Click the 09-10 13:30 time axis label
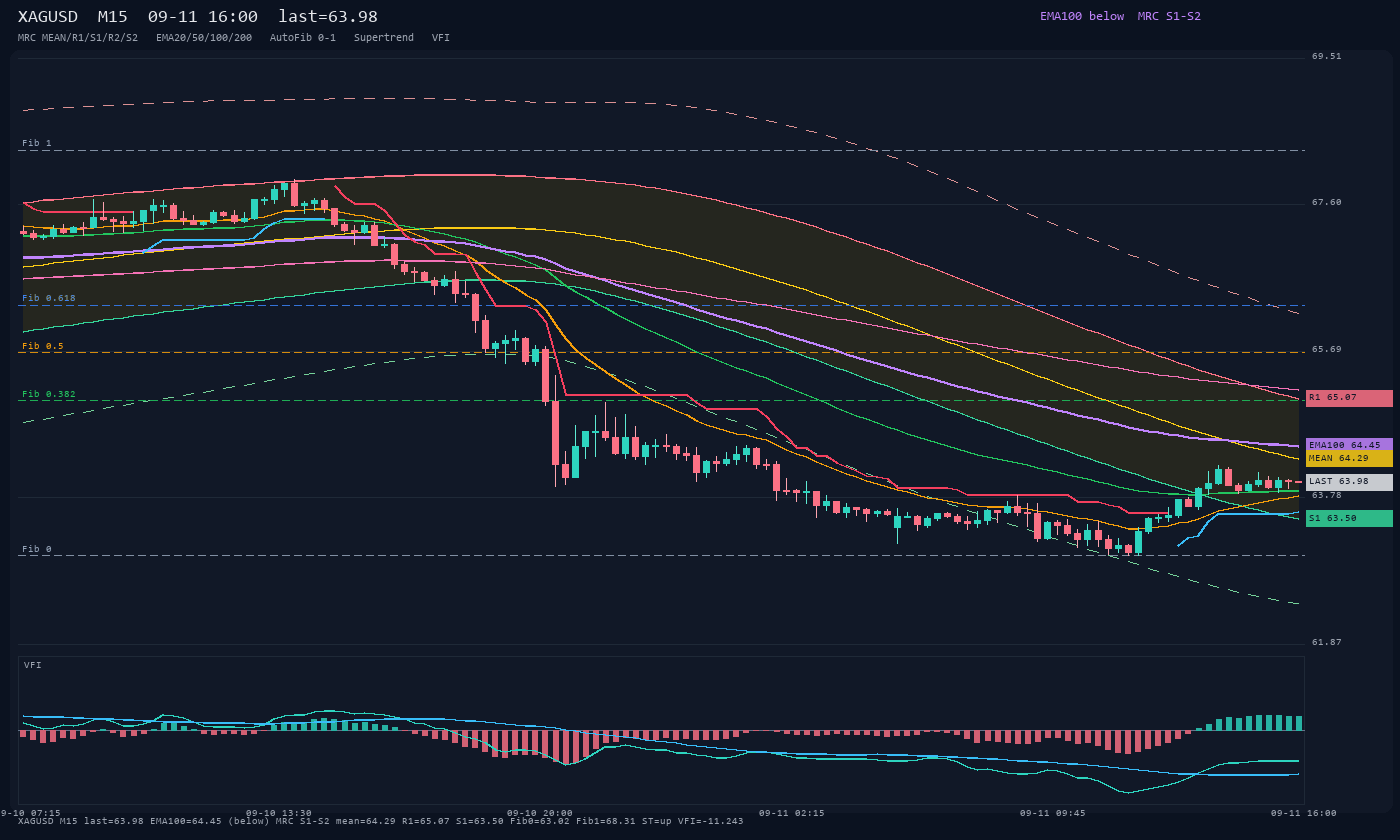Screen dimensions: 1400x840 (279, 813)
